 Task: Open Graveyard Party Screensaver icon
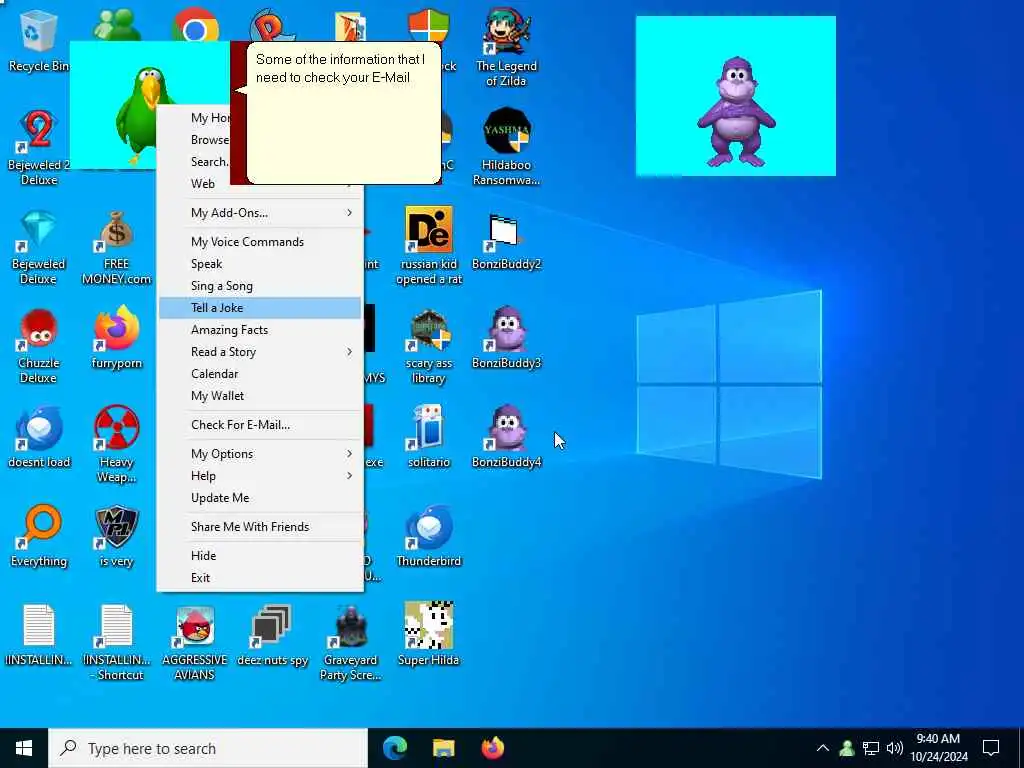click(350, 643)
